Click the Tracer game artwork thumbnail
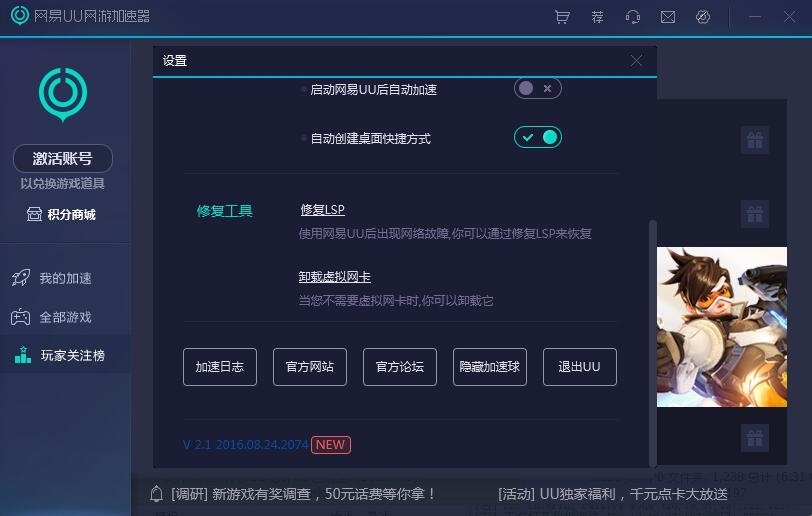Viewport: 812px width, 516px height. 722,327
